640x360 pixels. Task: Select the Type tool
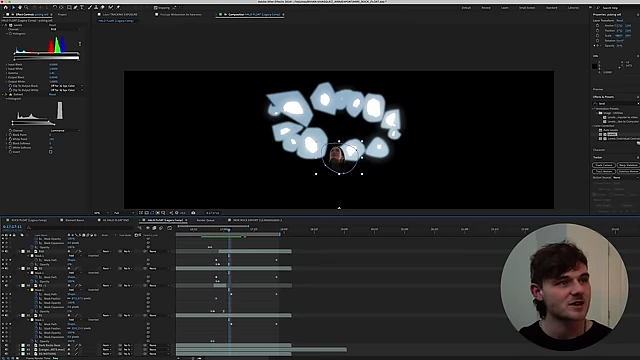click(82, 7)
